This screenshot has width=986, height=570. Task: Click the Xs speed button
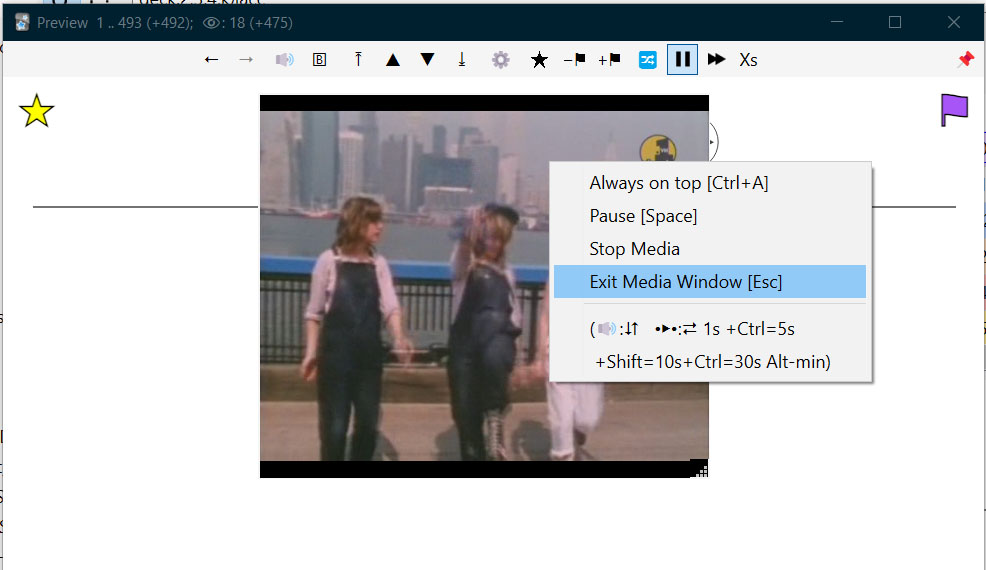coord(749,60)
